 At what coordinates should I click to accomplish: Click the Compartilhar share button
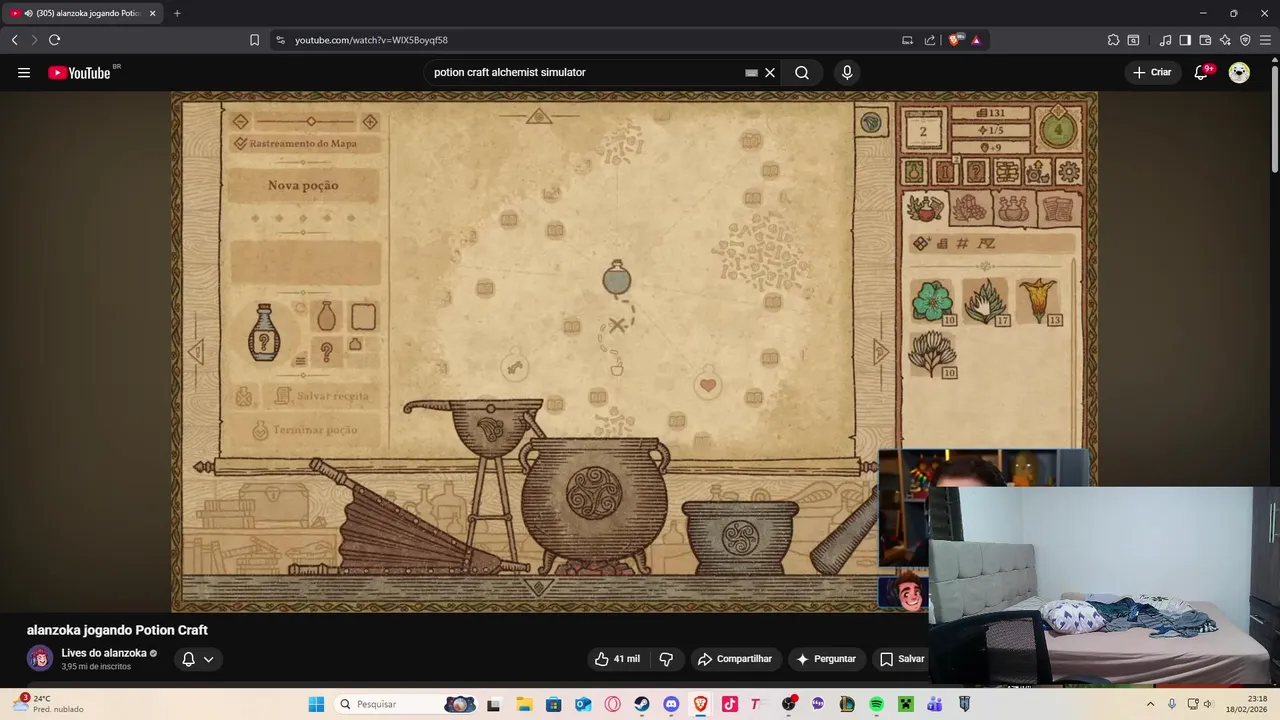pos(735,659)
